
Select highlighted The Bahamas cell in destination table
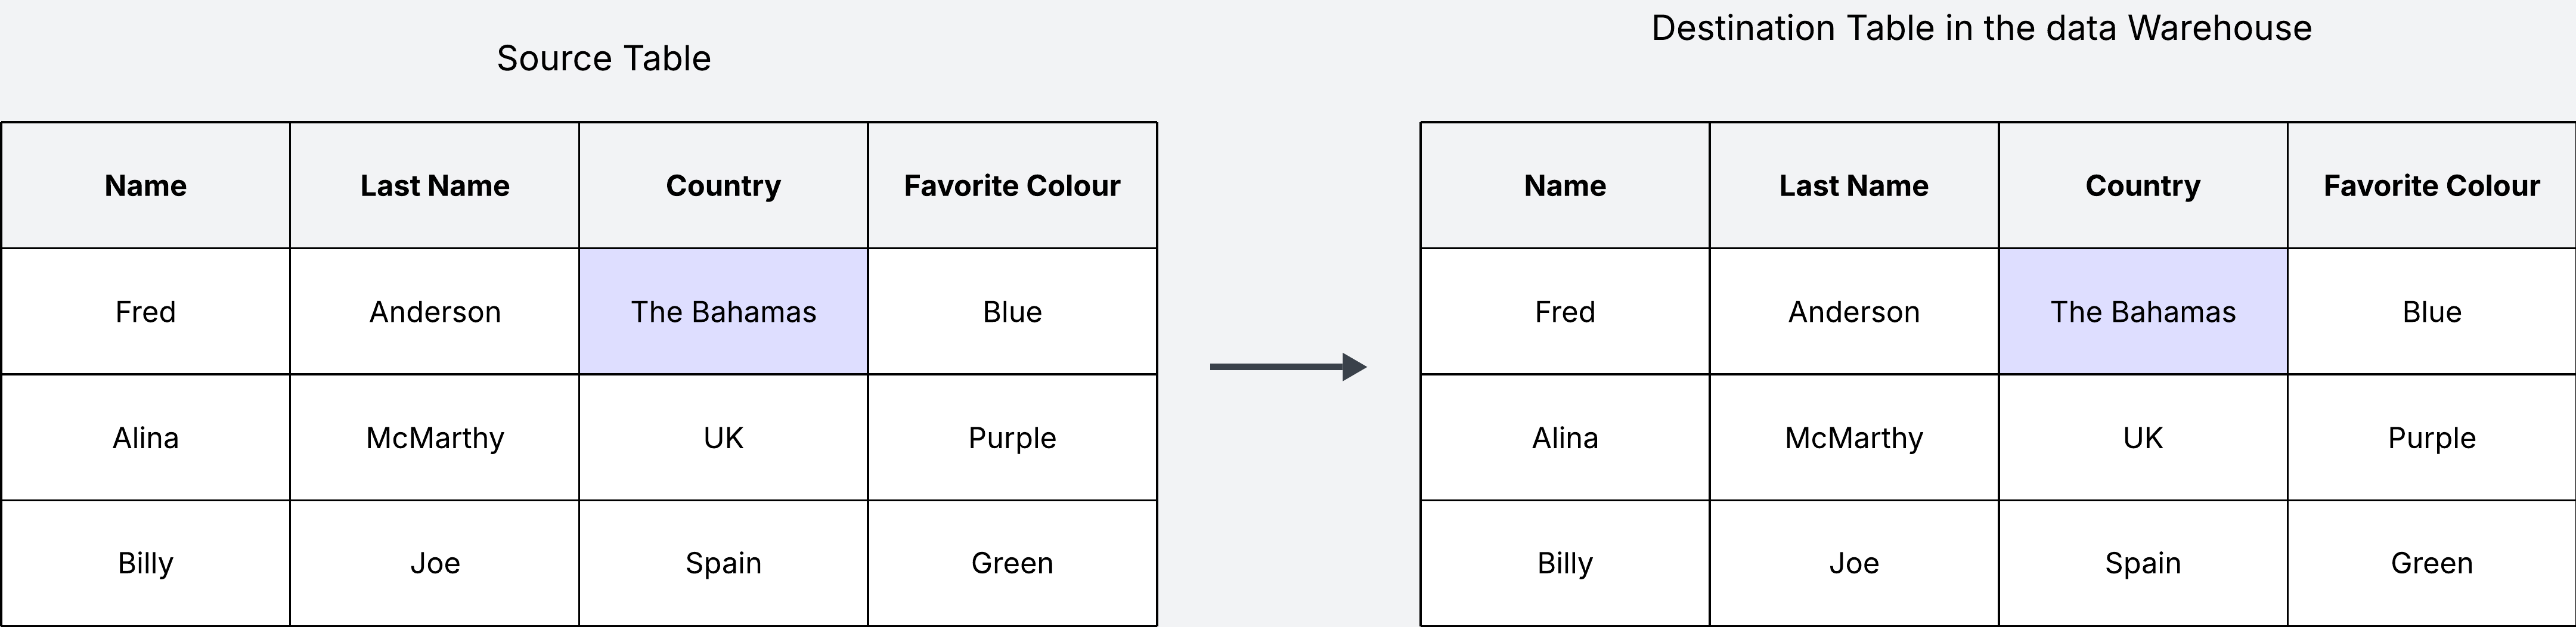(x=2142, y=312)
